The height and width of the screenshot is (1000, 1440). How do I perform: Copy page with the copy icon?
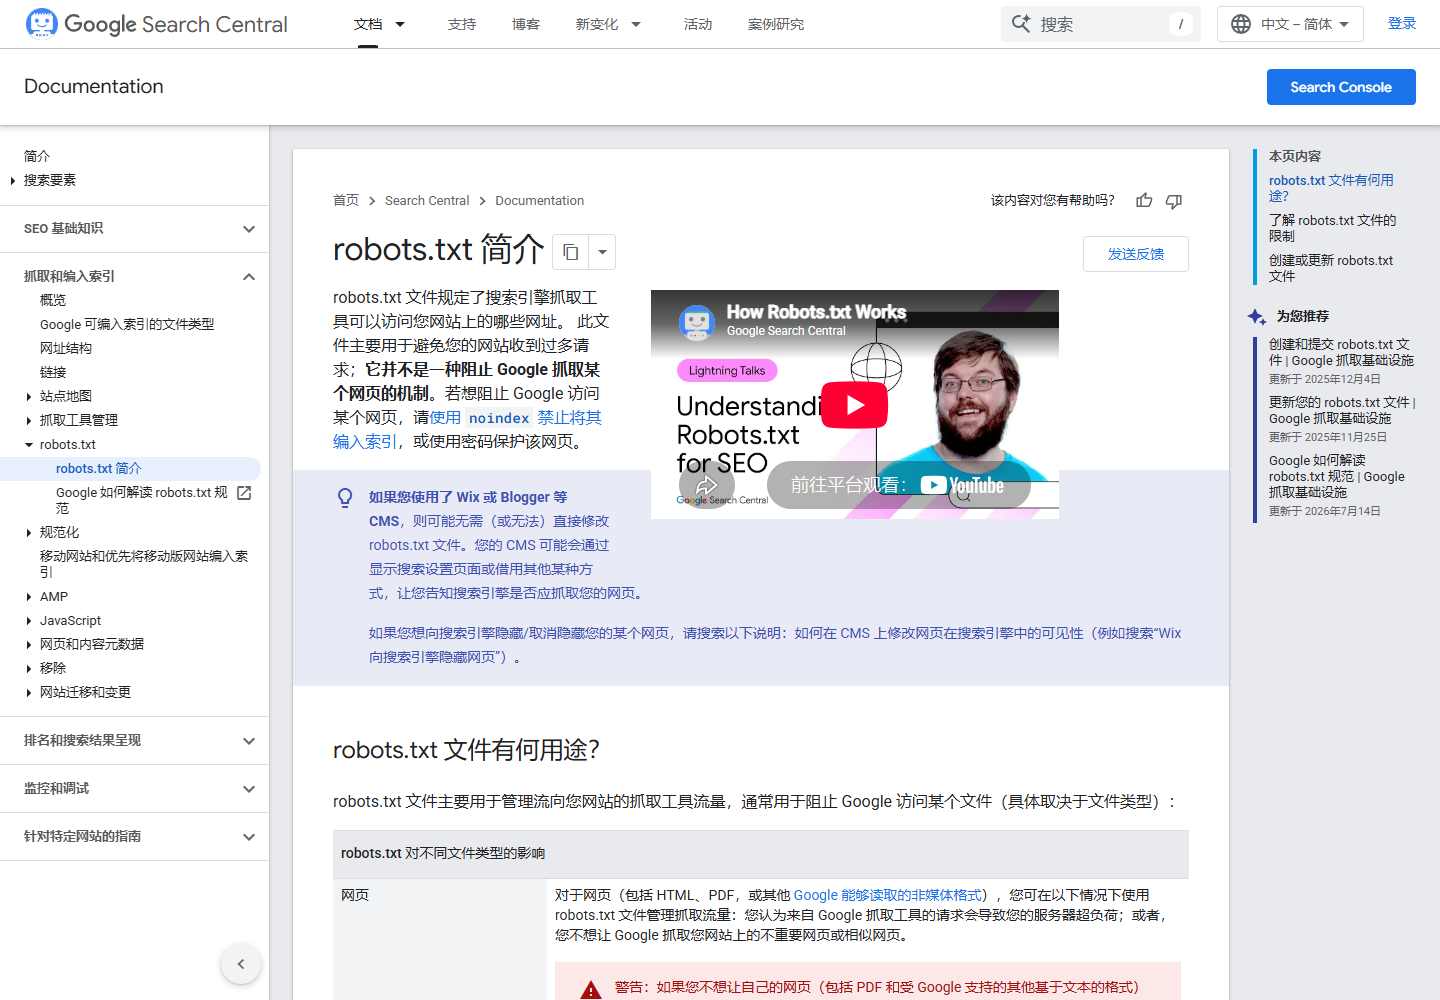pos(571,252)
